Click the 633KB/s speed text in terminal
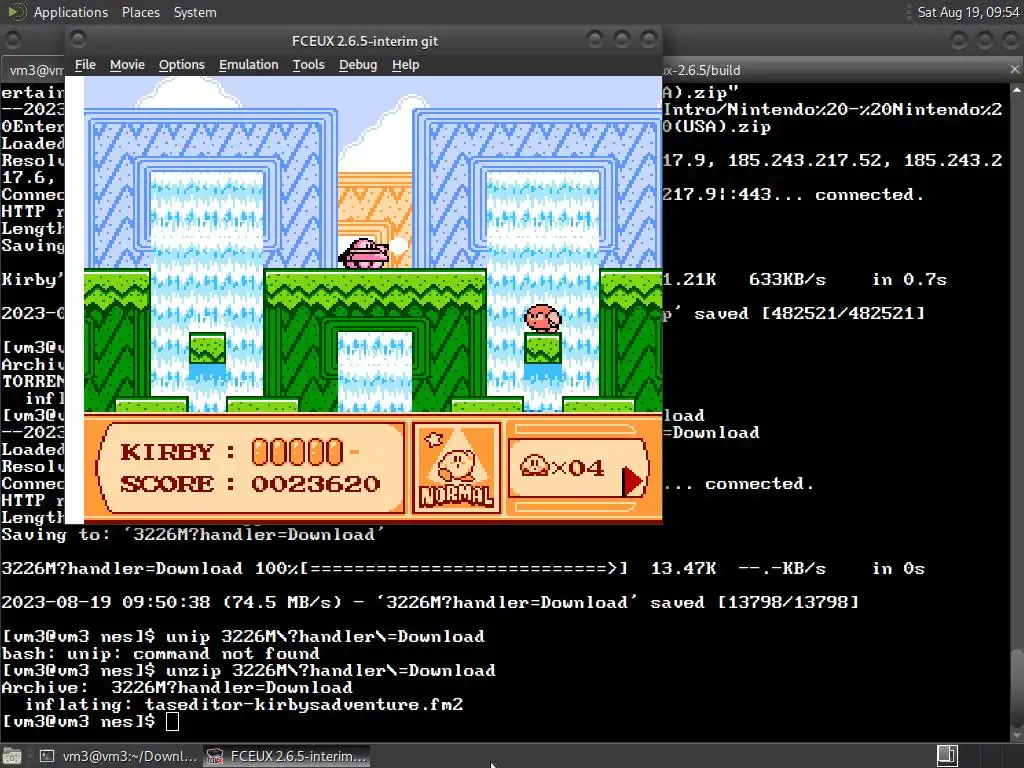The height and width of the screenshot is (768, 1024). (787, 280)
